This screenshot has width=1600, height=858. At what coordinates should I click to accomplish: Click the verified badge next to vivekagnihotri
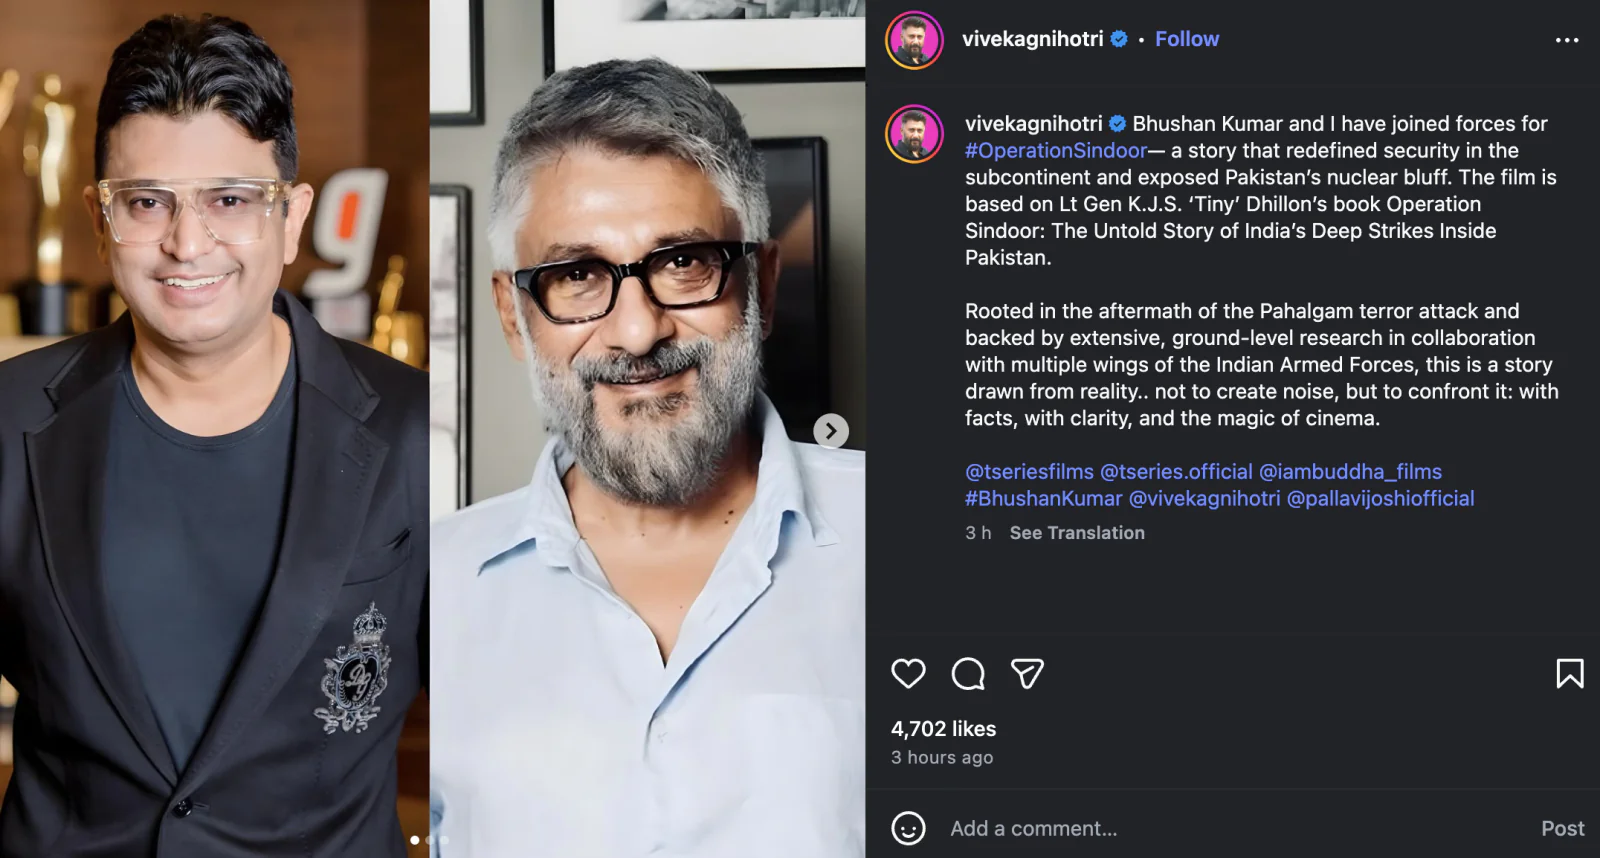click(1119, 39)
